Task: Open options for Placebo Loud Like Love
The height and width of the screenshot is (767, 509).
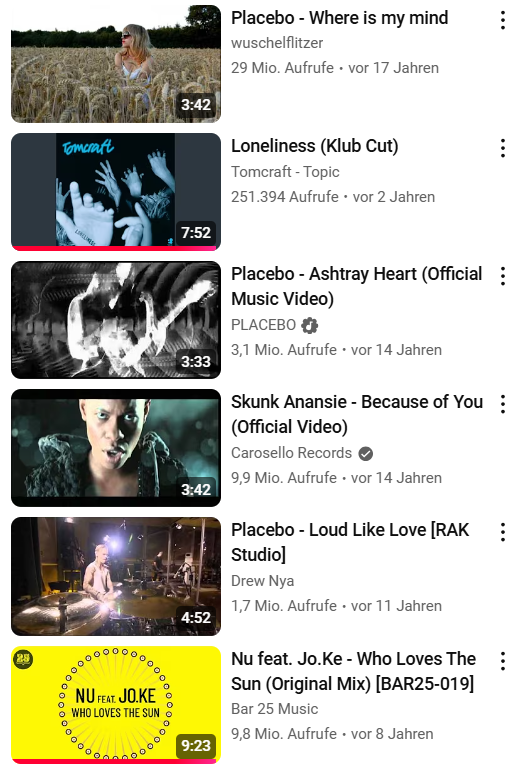Action: [x=502, y=533]
